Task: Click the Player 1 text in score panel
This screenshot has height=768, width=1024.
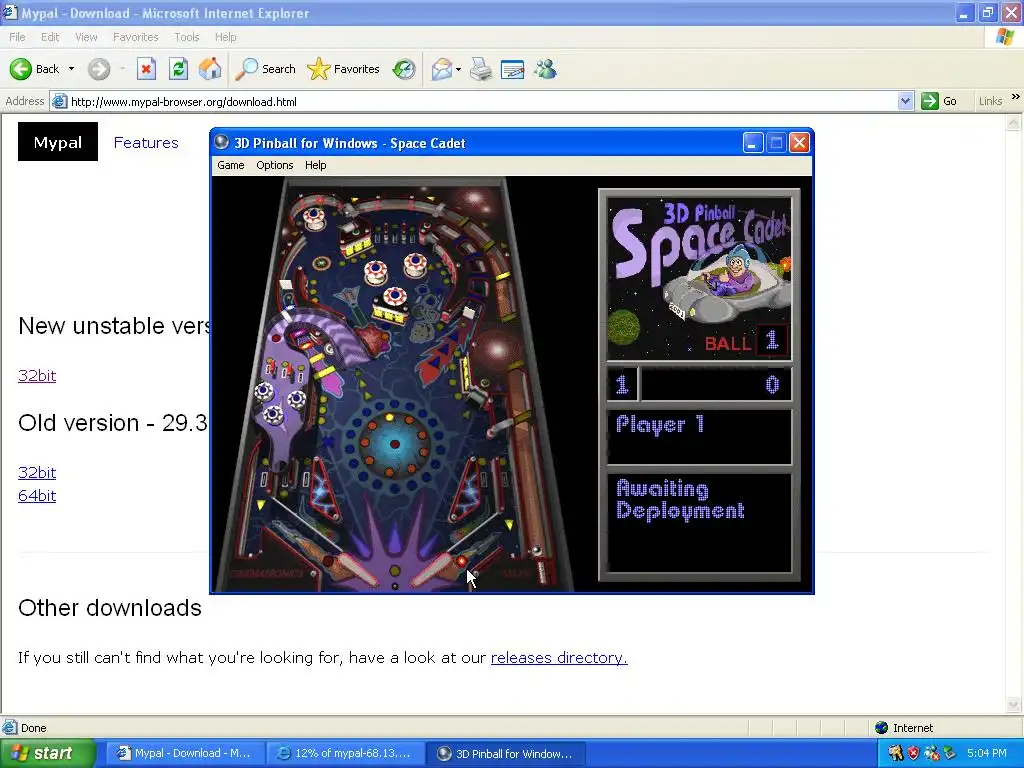Action: 660,424
